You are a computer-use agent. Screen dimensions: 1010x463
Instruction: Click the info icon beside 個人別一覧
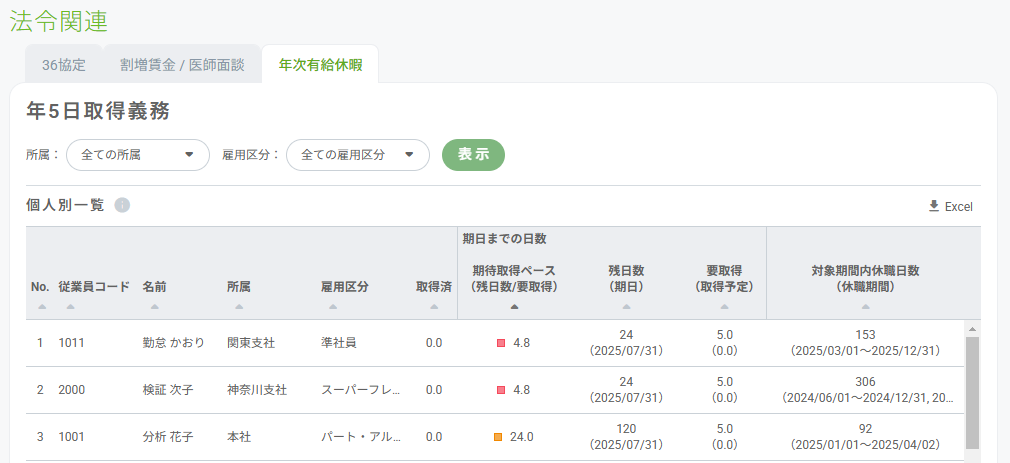122,205
